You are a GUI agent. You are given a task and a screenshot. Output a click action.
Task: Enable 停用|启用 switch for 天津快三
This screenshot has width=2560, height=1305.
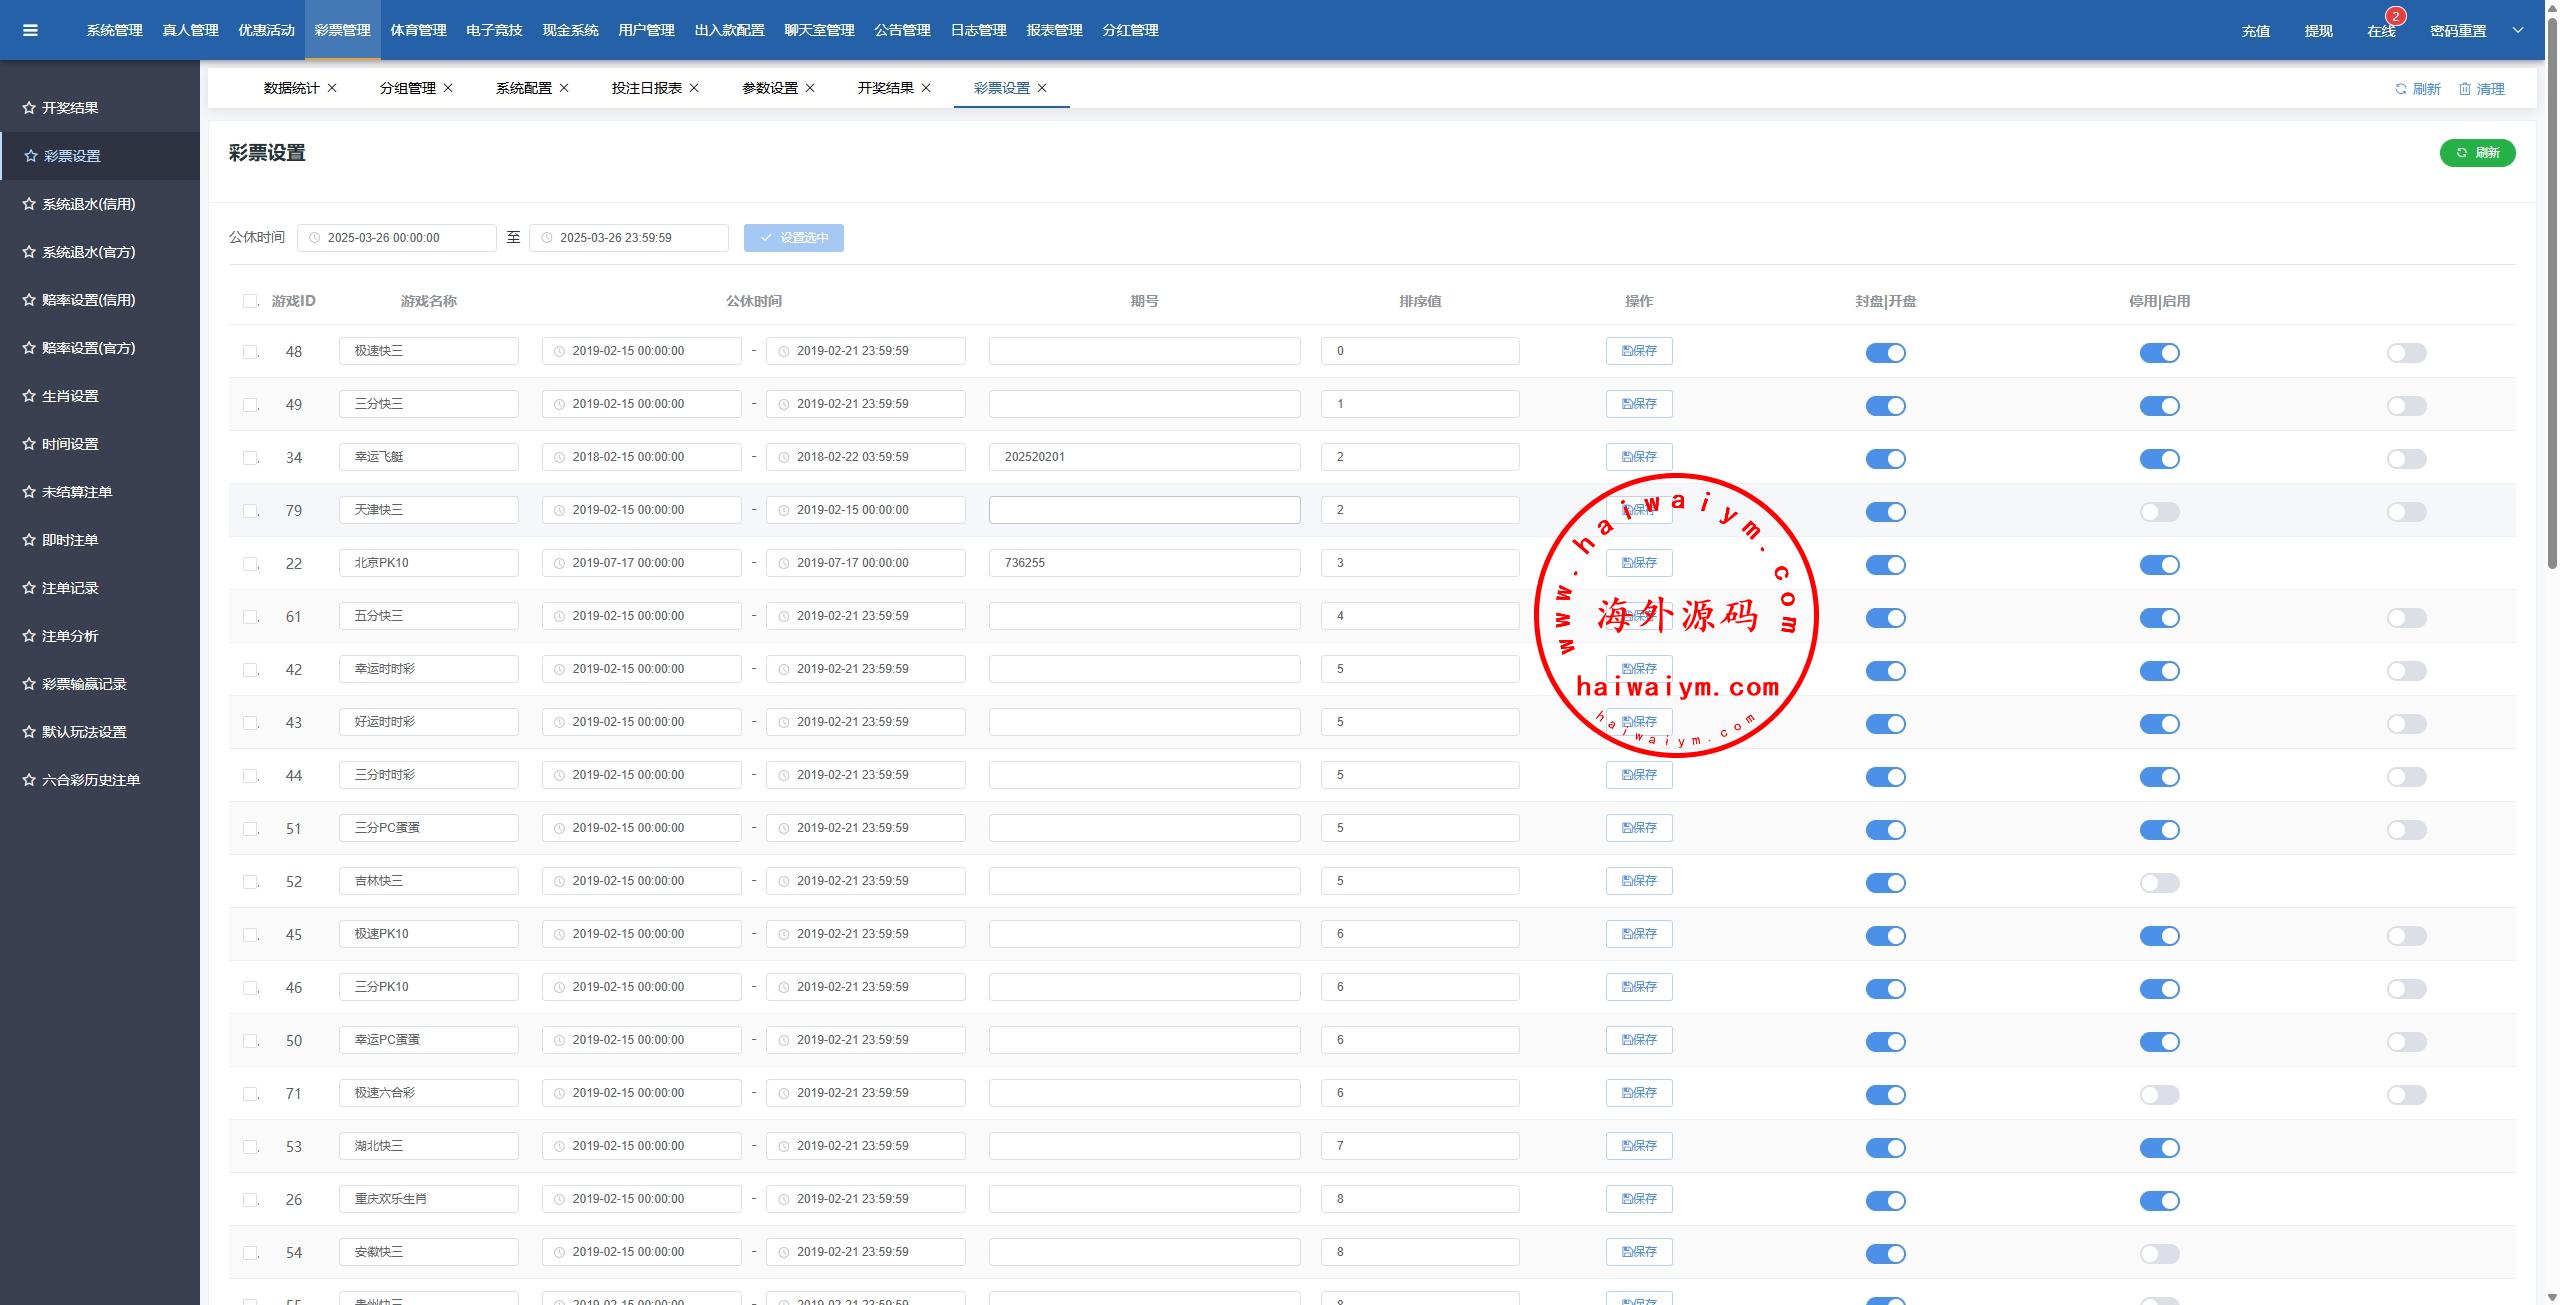click(x=2159, y=512)
